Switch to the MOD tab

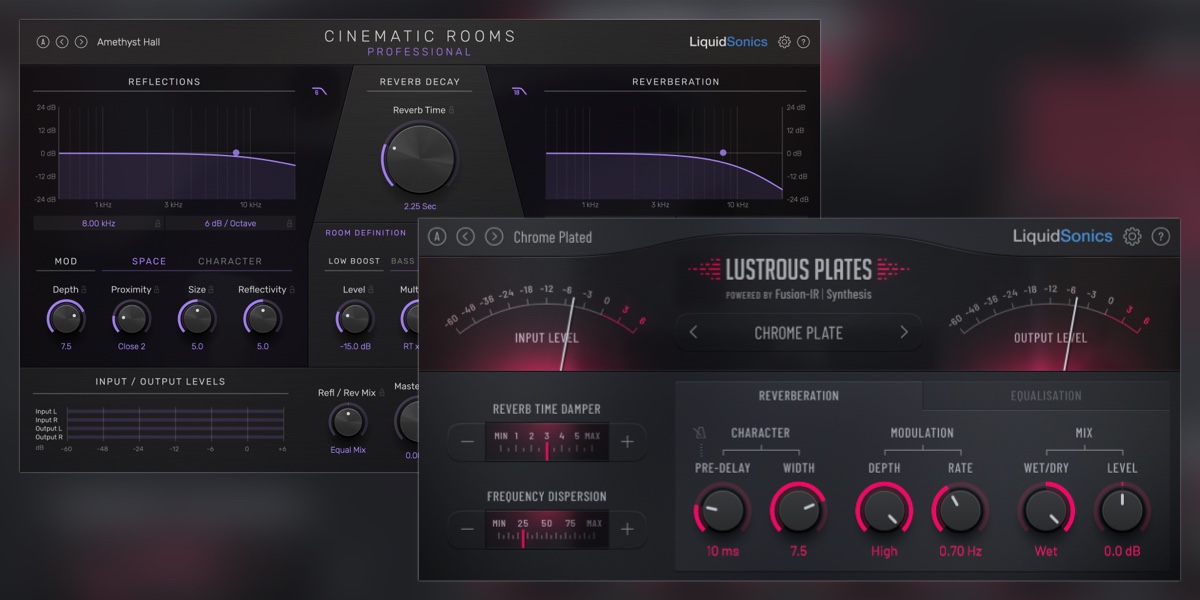click(x=66, y=261)
